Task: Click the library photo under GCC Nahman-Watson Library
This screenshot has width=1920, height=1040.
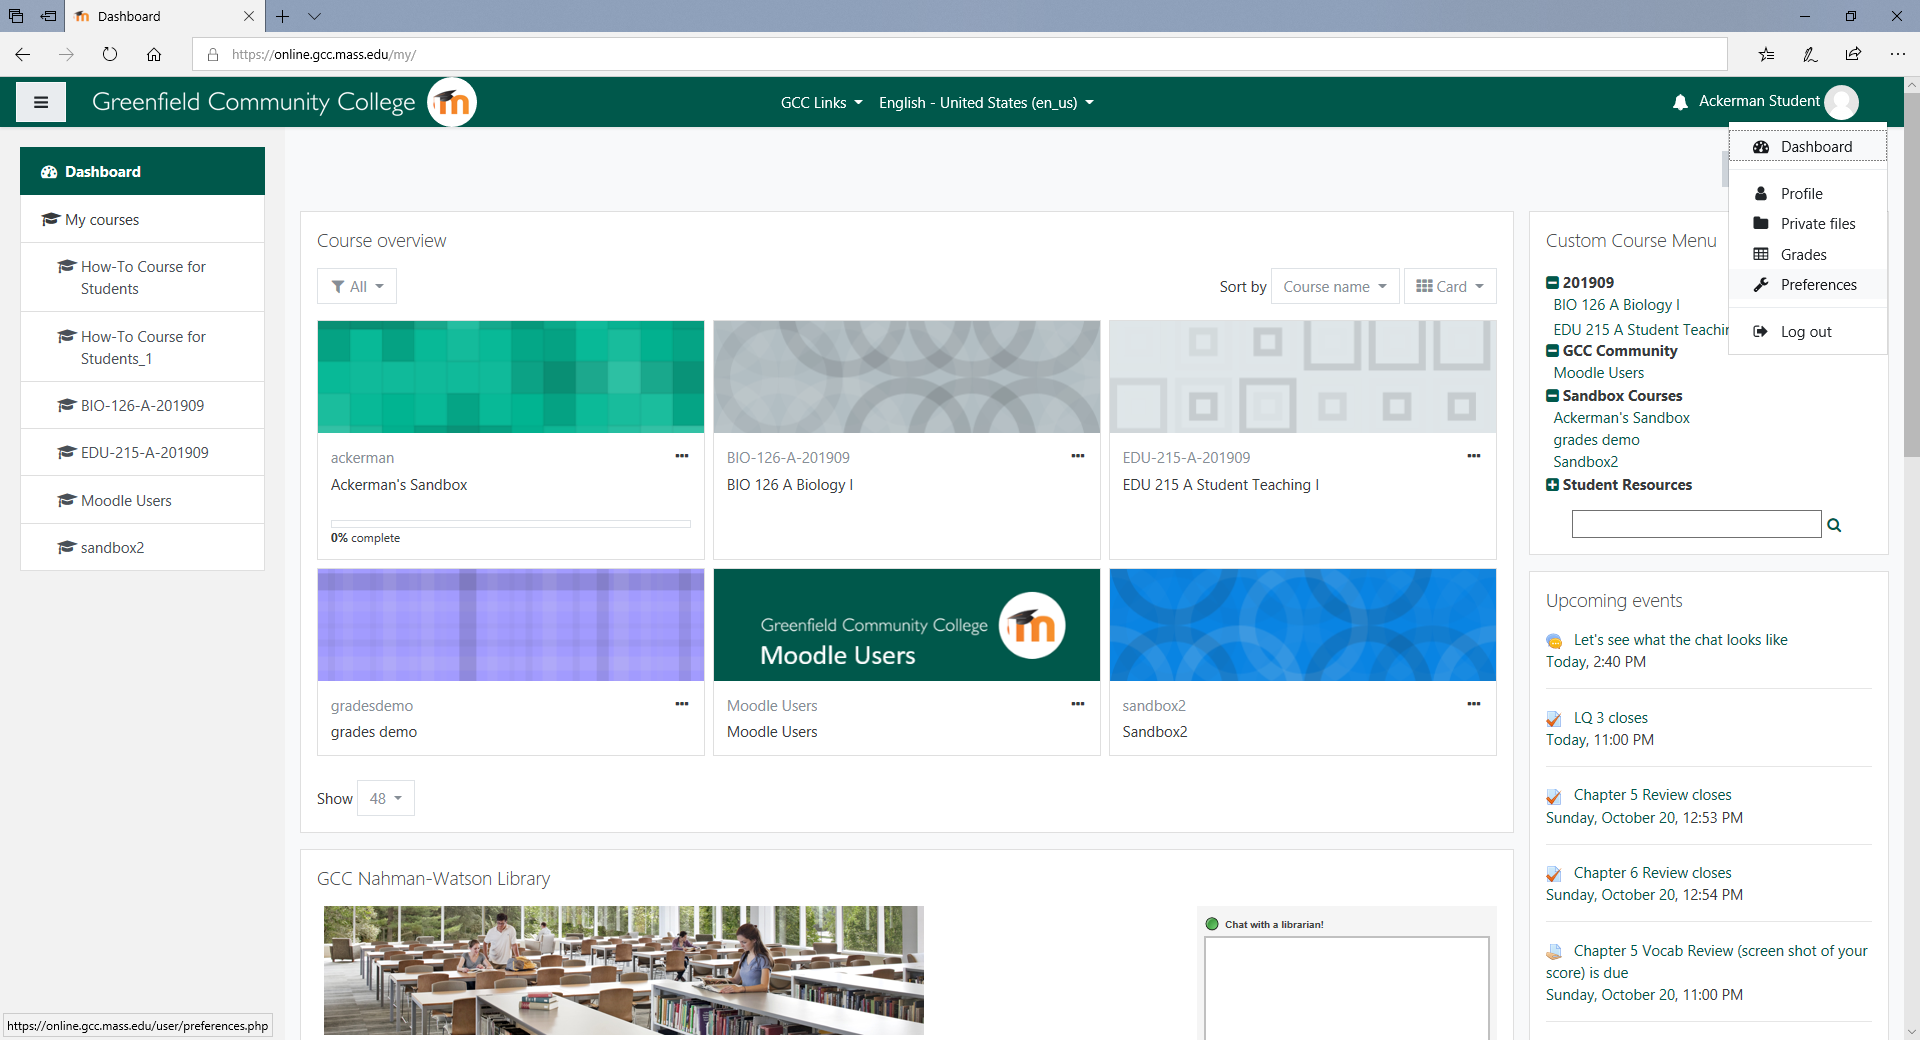Action: tap(624, 970)
